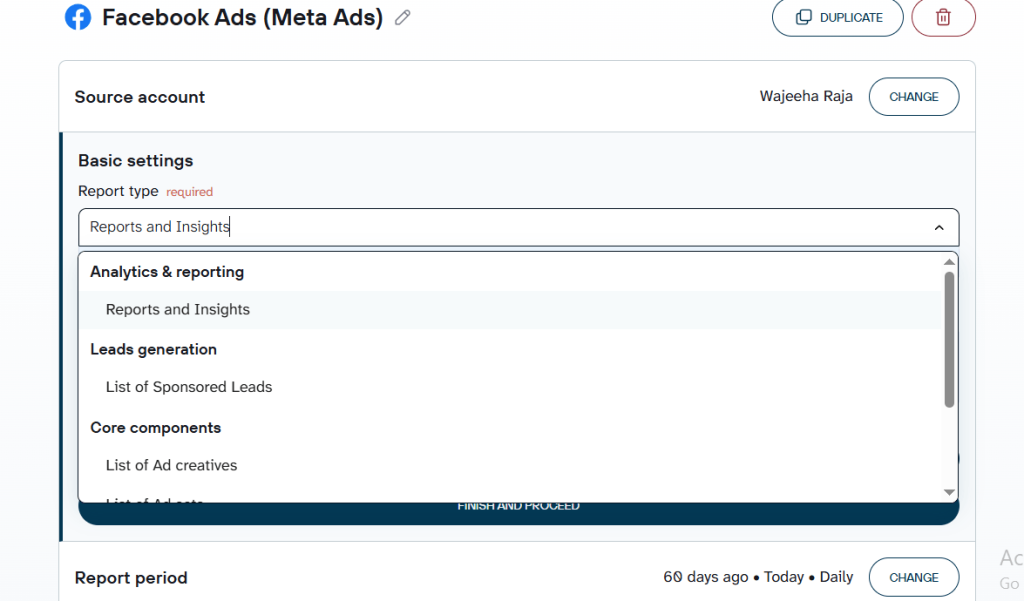The width and height of the screenshot is (1024, 601).
Task: Click the DUPLICATE button
Action: coord(838,18)
